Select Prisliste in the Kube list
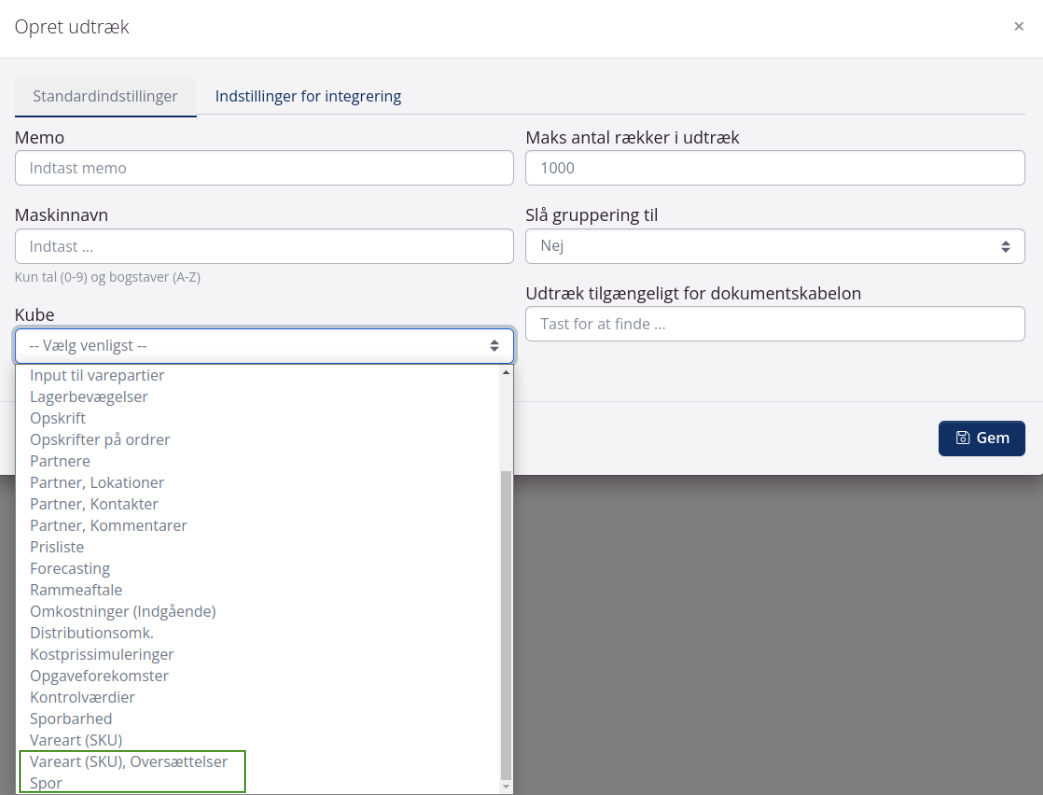1043x795 pixels. tap(57, 547)
